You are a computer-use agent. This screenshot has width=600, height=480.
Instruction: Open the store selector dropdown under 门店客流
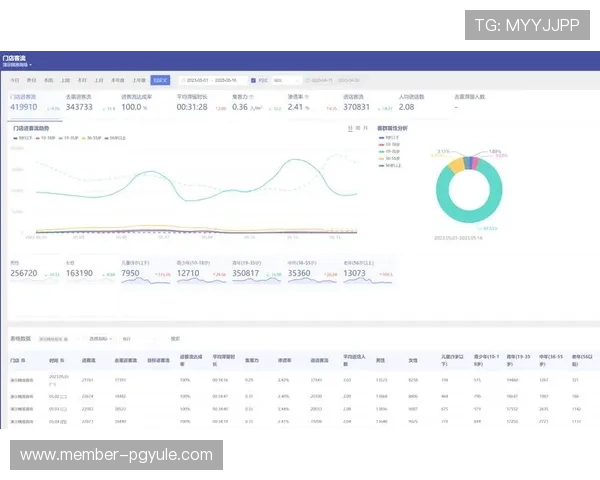click(x=21, y=65)
